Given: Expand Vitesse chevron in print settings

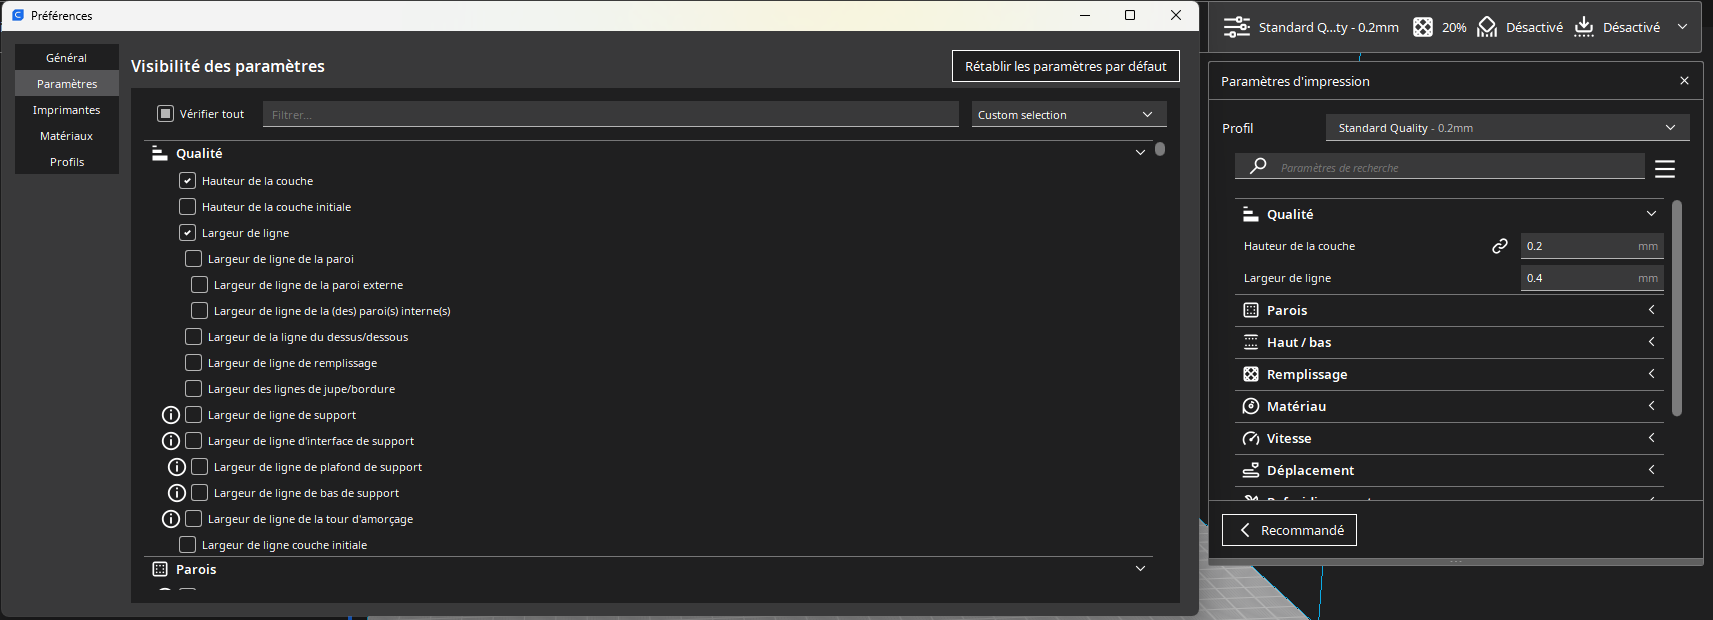Looking at the screenshot, I should 1651,438.
